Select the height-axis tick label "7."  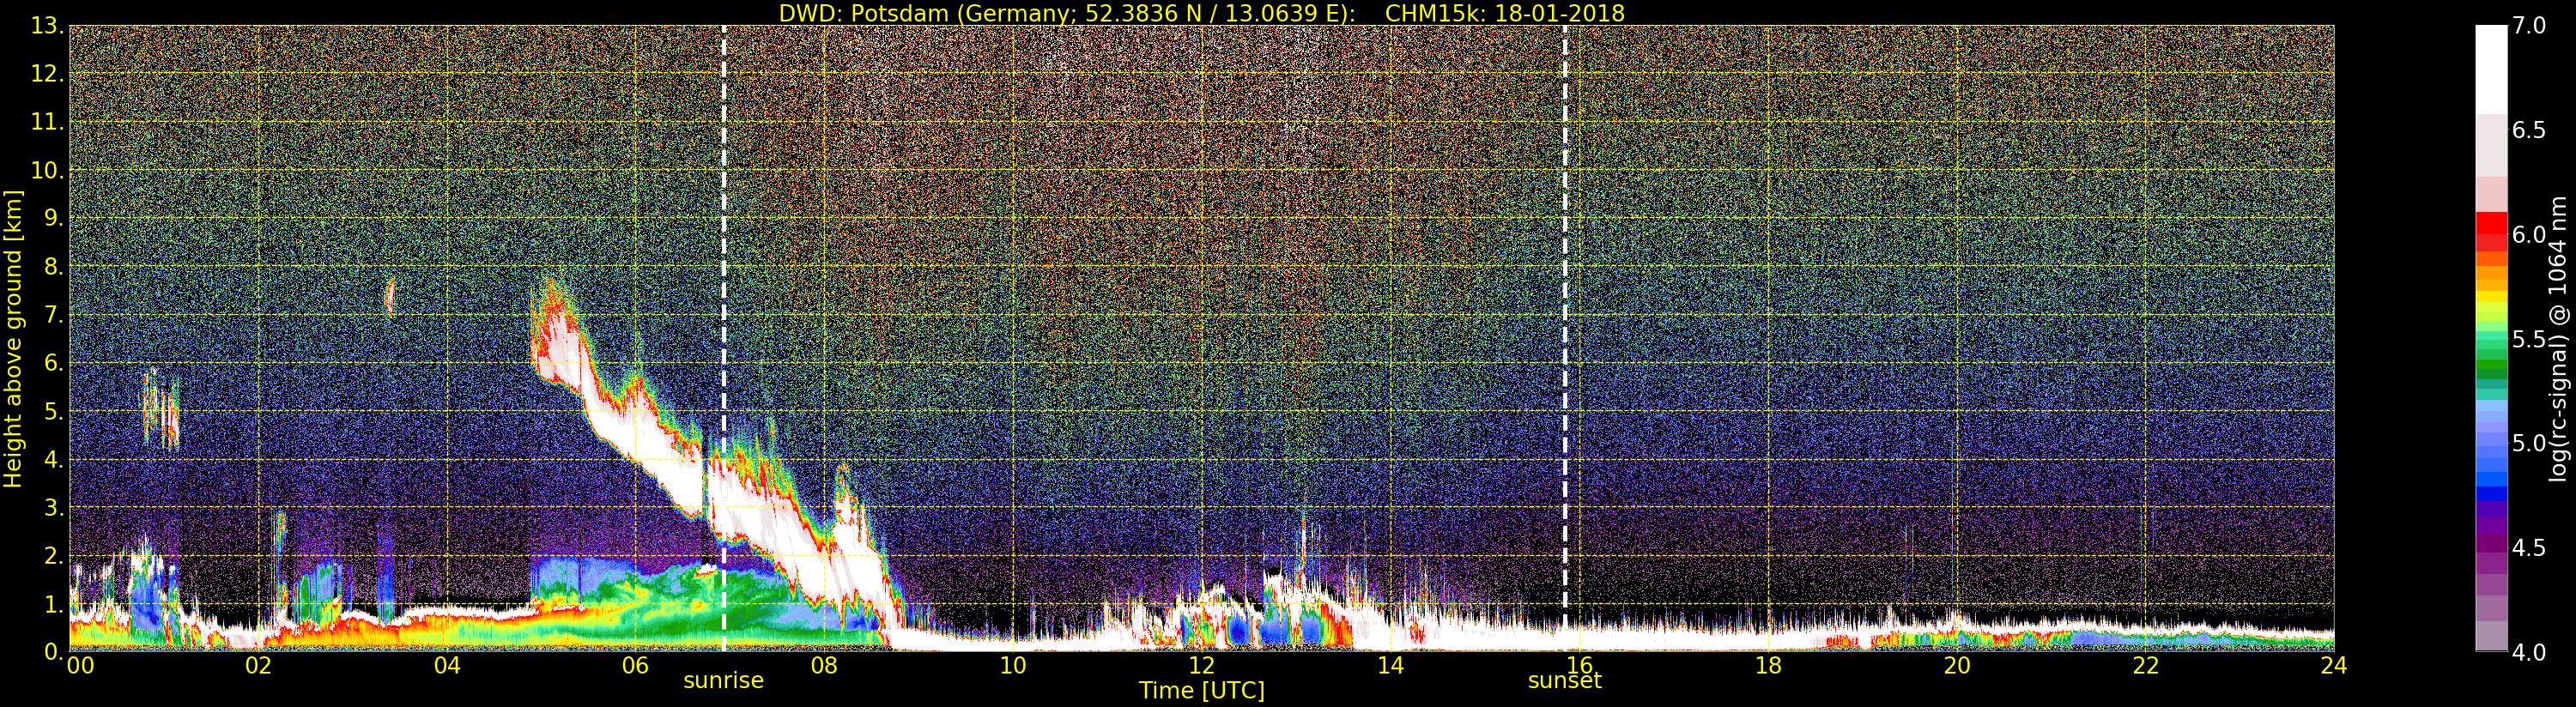tap(54, 315)
